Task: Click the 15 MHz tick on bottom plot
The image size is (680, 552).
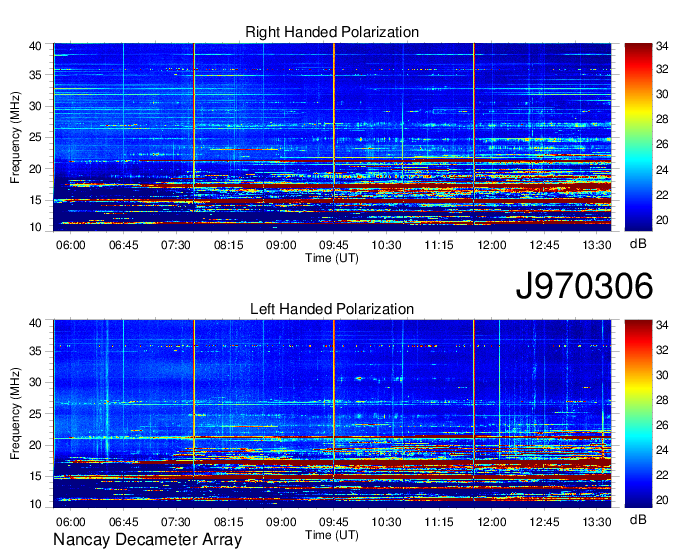Action: [35, 476]
